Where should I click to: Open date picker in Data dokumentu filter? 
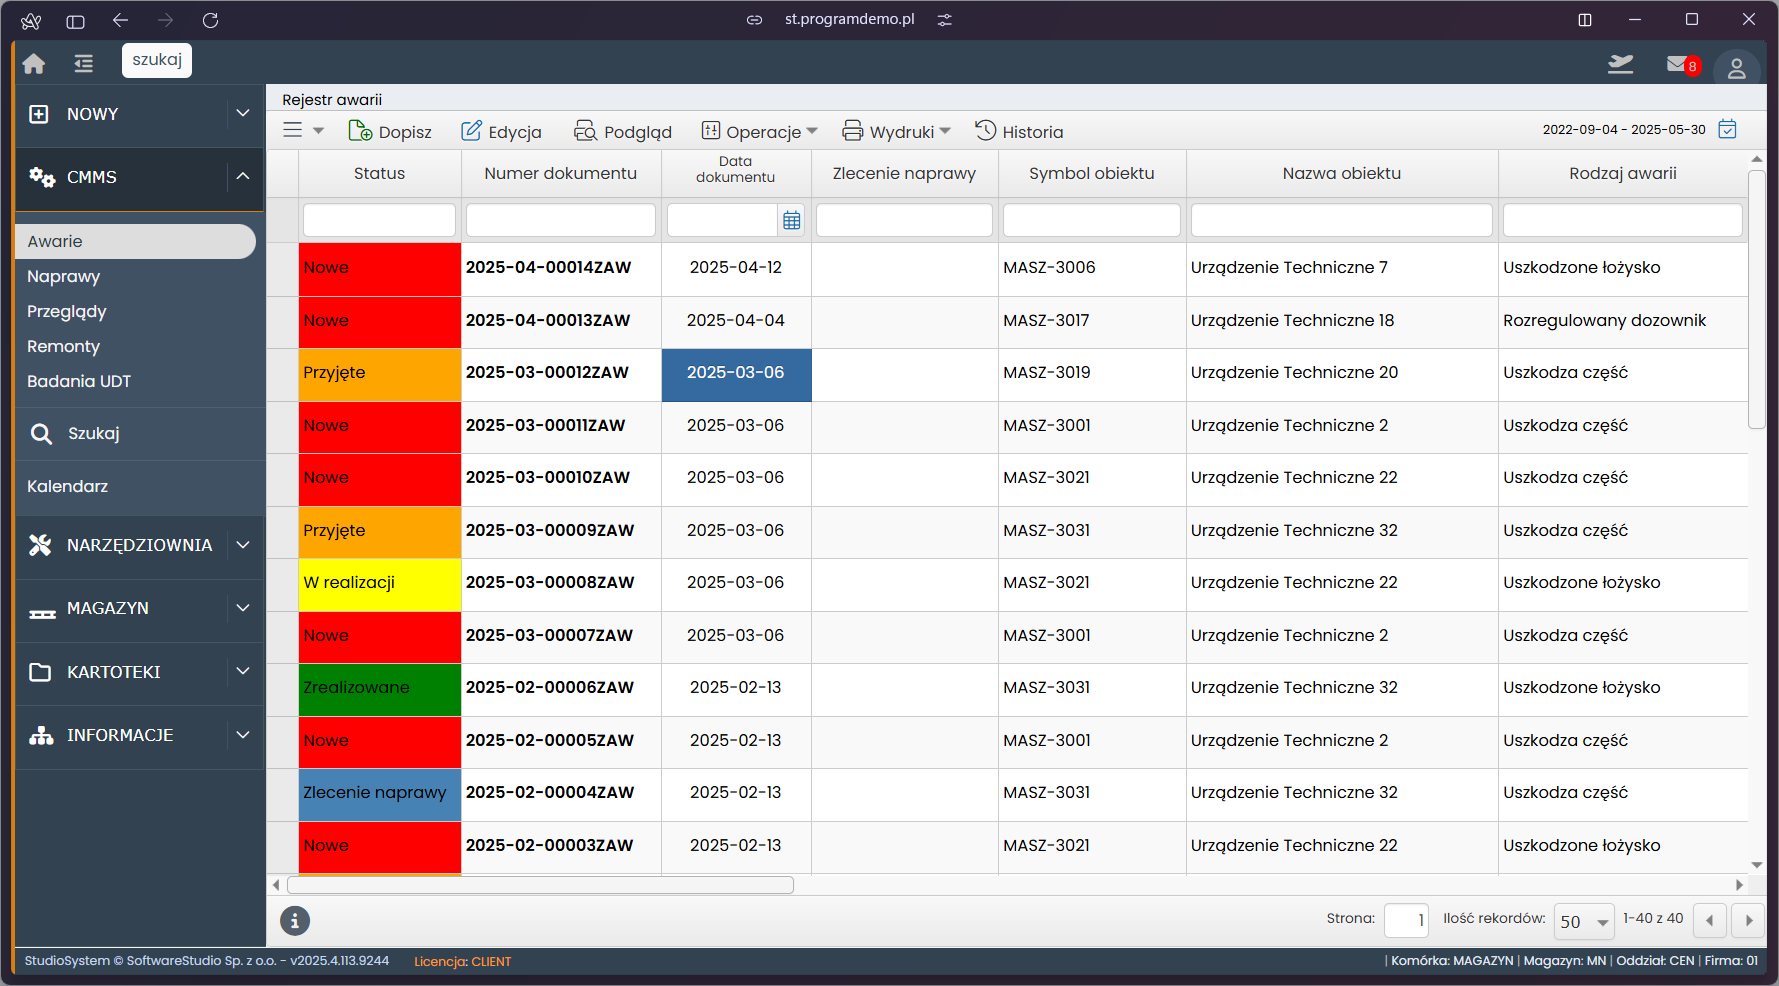tap(792, 220)
